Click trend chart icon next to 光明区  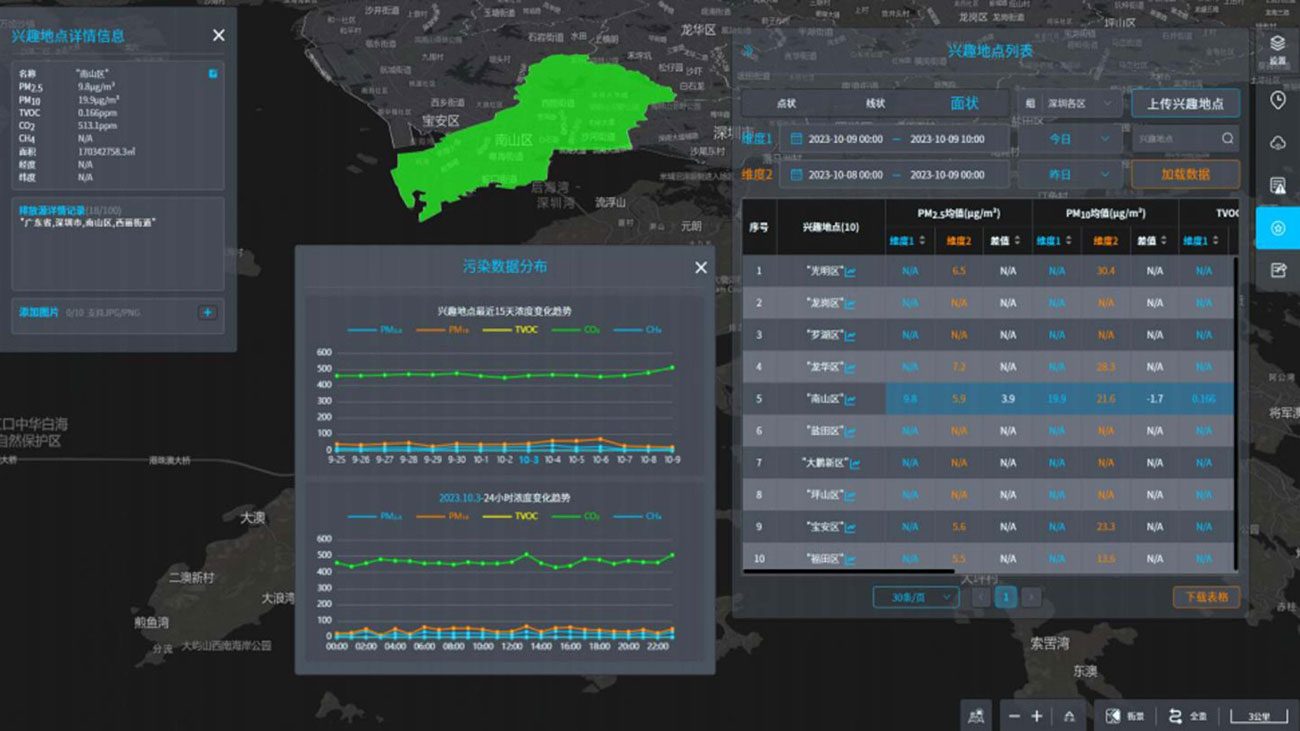tap(850, 271)
